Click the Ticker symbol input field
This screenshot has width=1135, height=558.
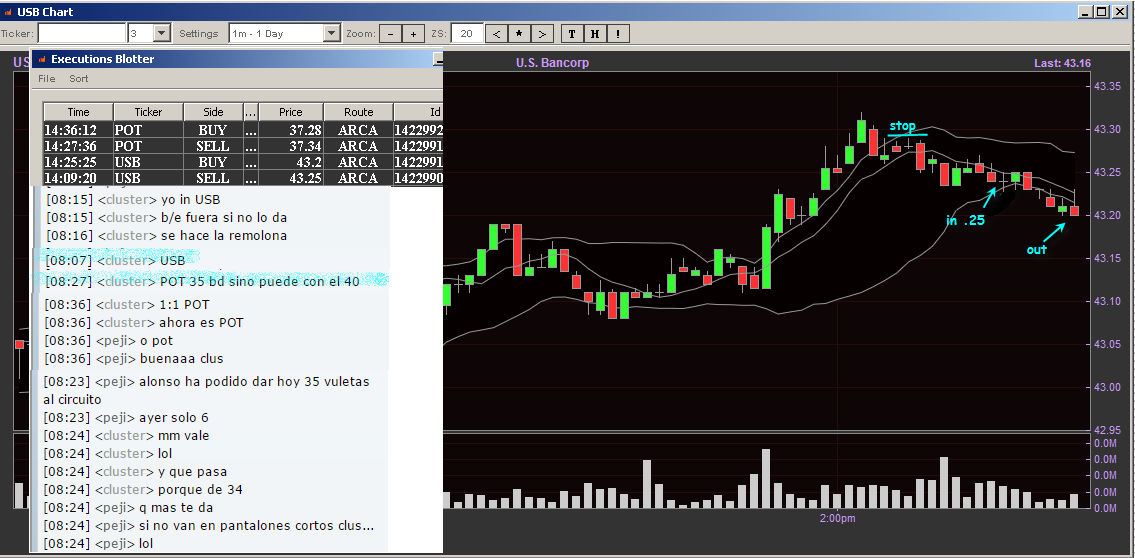click(x=82, y=33)
